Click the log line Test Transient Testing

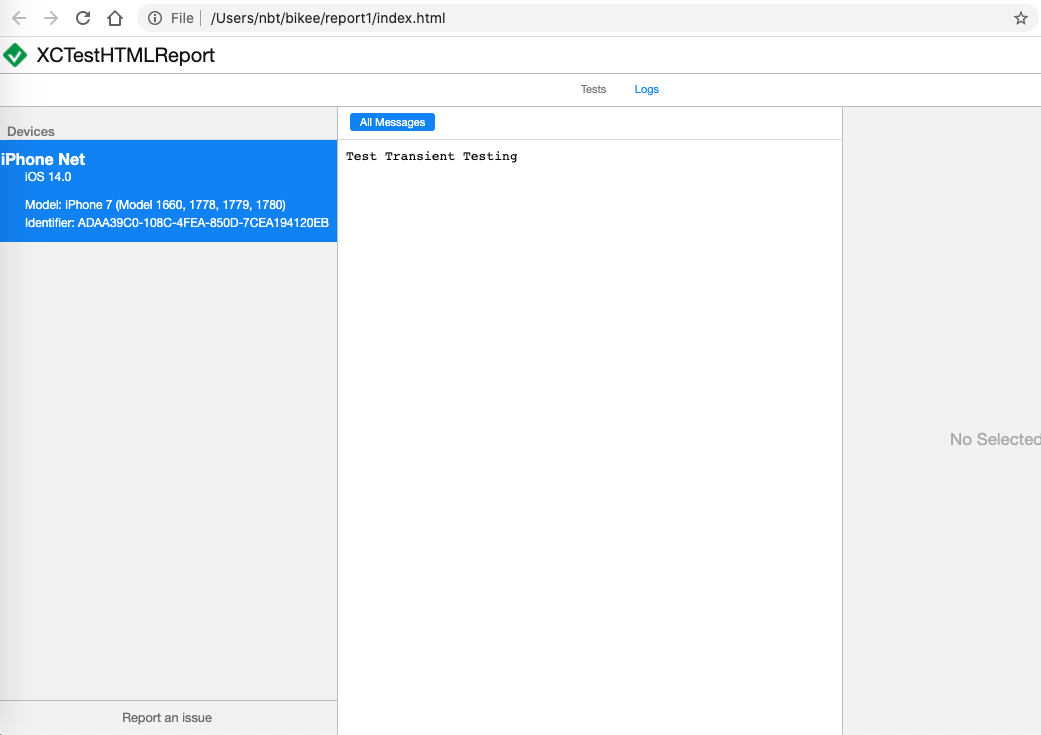point(432,157)
